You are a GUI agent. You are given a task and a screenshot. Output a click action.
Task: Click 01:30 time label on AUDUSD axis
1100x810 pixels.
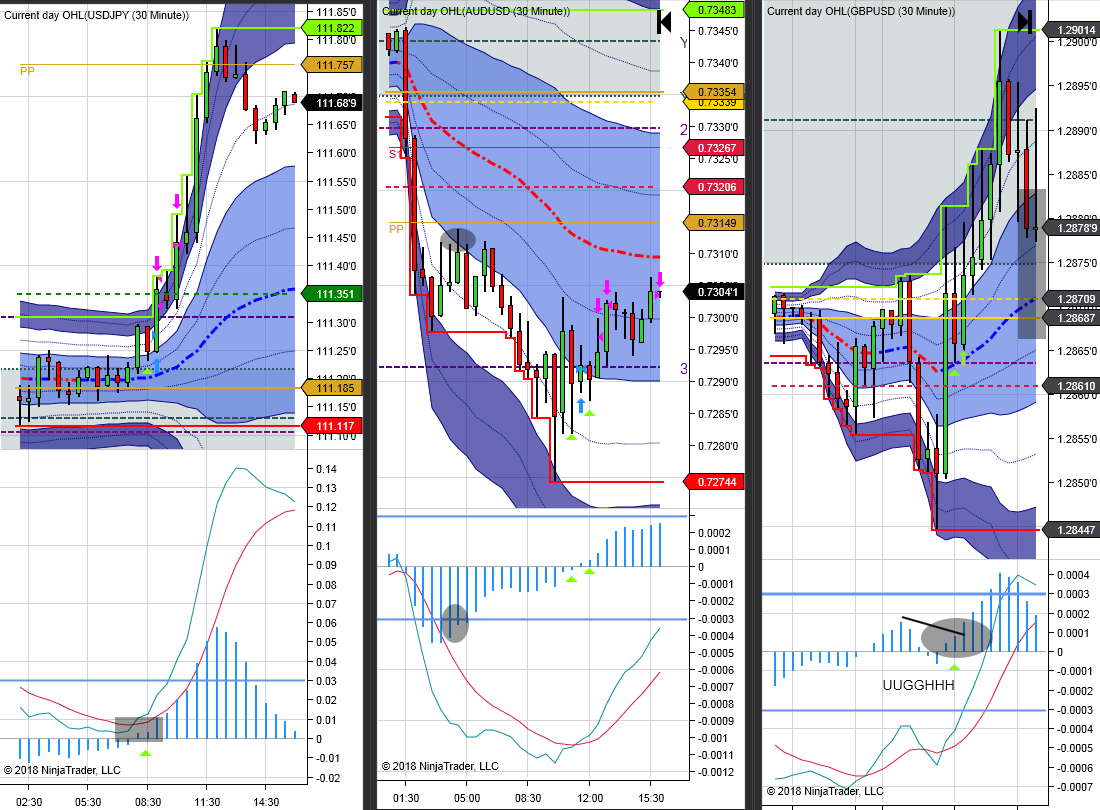tap(406, 798)
